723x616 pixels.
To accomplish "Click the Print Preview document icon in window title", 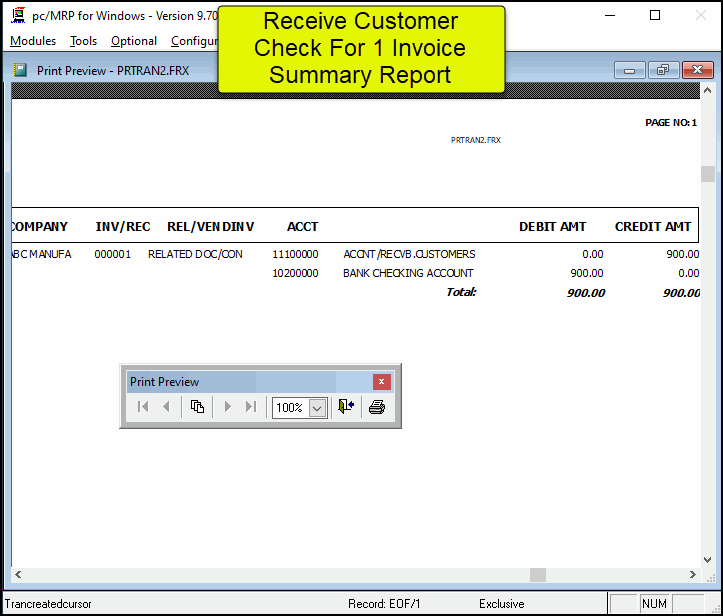I will pos(21,70).
